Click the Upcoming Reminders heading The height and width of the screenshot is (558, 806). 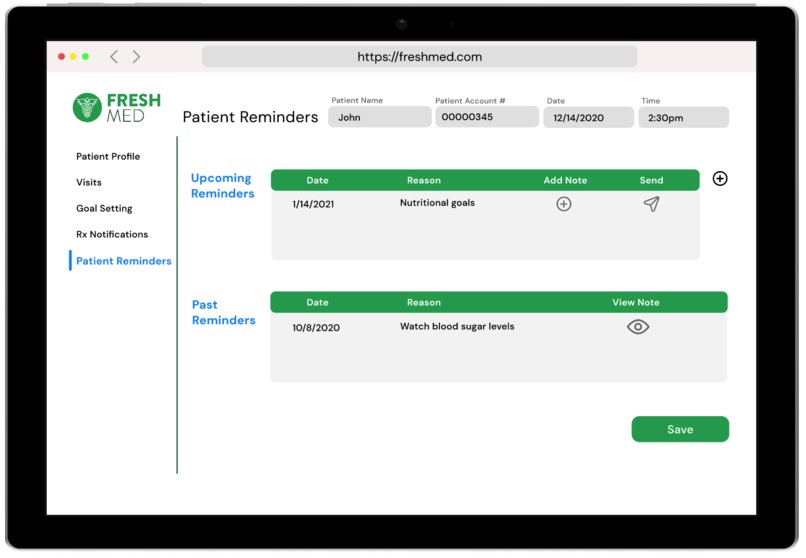coord(223,185)
